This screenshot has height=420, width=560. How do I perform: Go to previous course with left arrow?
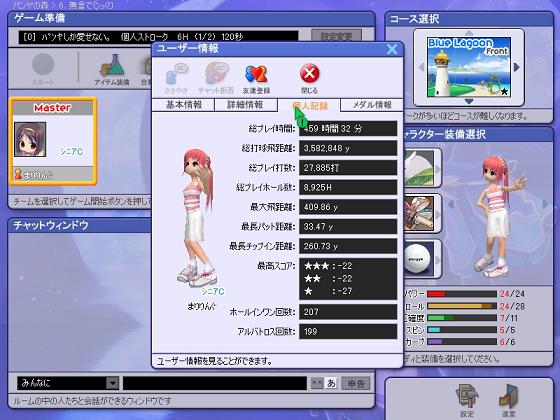pos(421,67)
